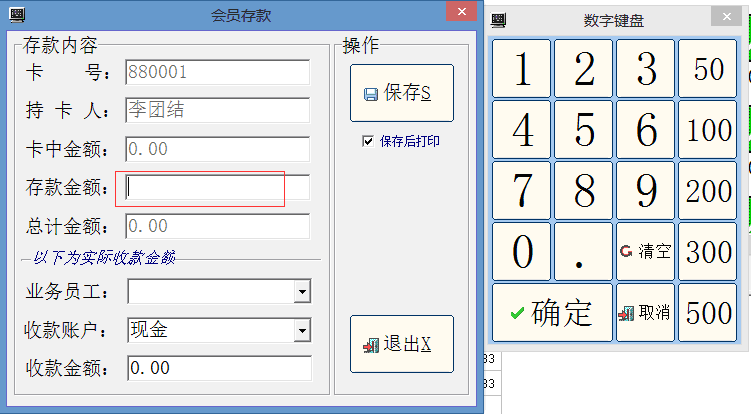Click the 收款金额 input field

pos(219,368)
